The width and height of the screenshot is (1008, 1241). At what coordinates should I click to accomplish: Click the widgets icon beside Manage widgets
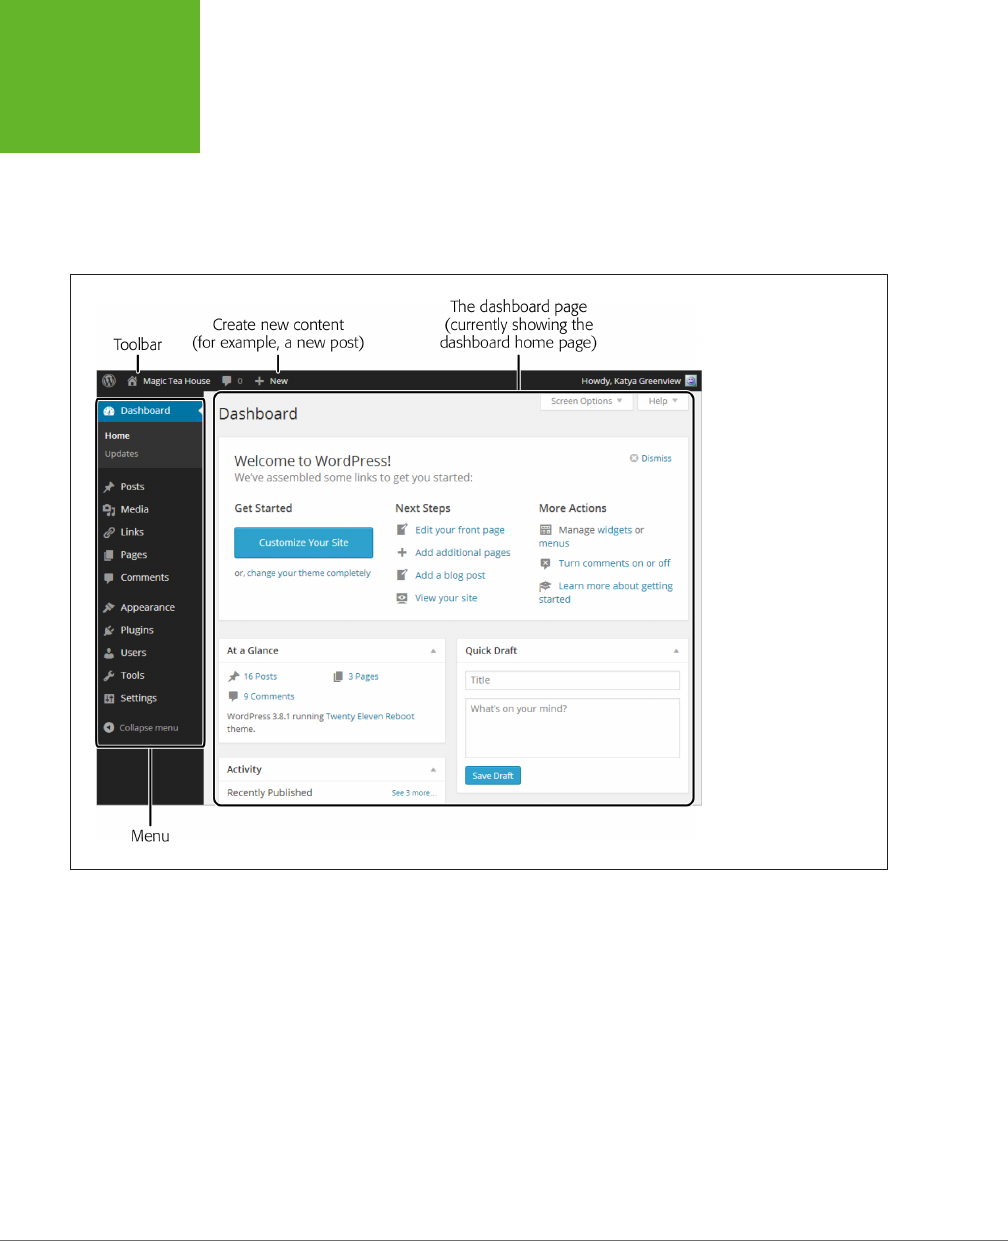pos(546,530)
